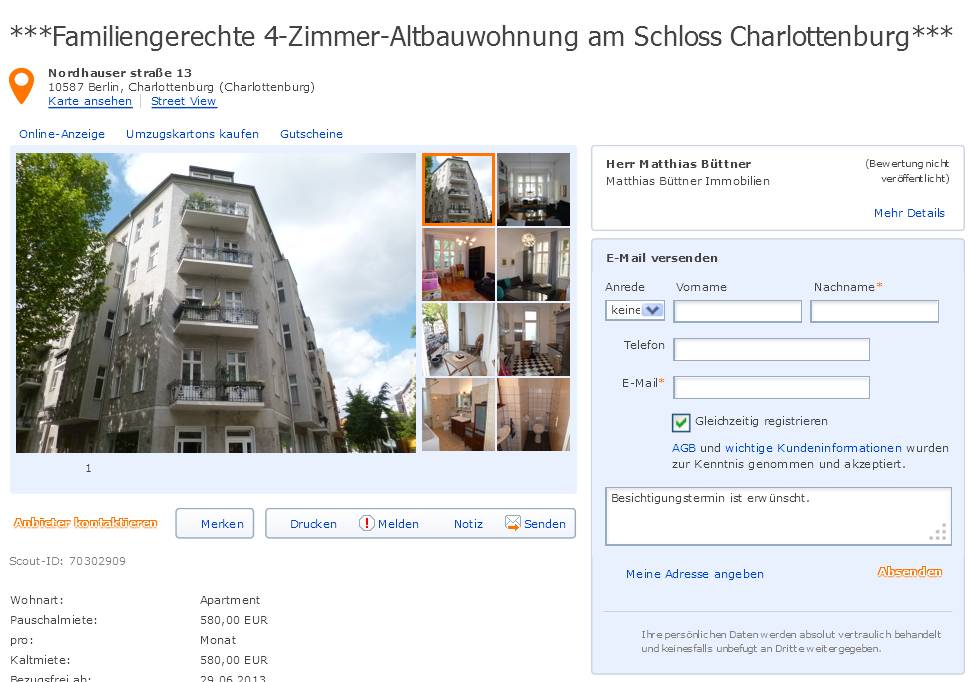Click the orange map location pin icon
Viewport: 970px width, 682px height.
click(x=22, y=85)
